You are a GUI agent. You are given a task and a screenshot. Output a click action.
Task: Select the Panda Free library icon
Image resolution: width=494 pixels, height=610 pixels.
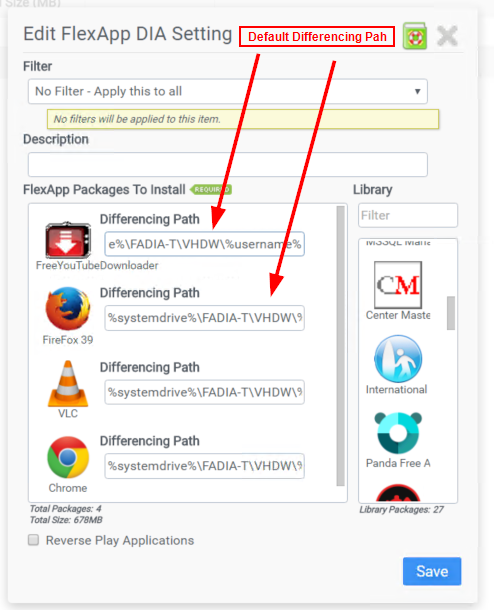pyautogui.click(x=398, y=433)
